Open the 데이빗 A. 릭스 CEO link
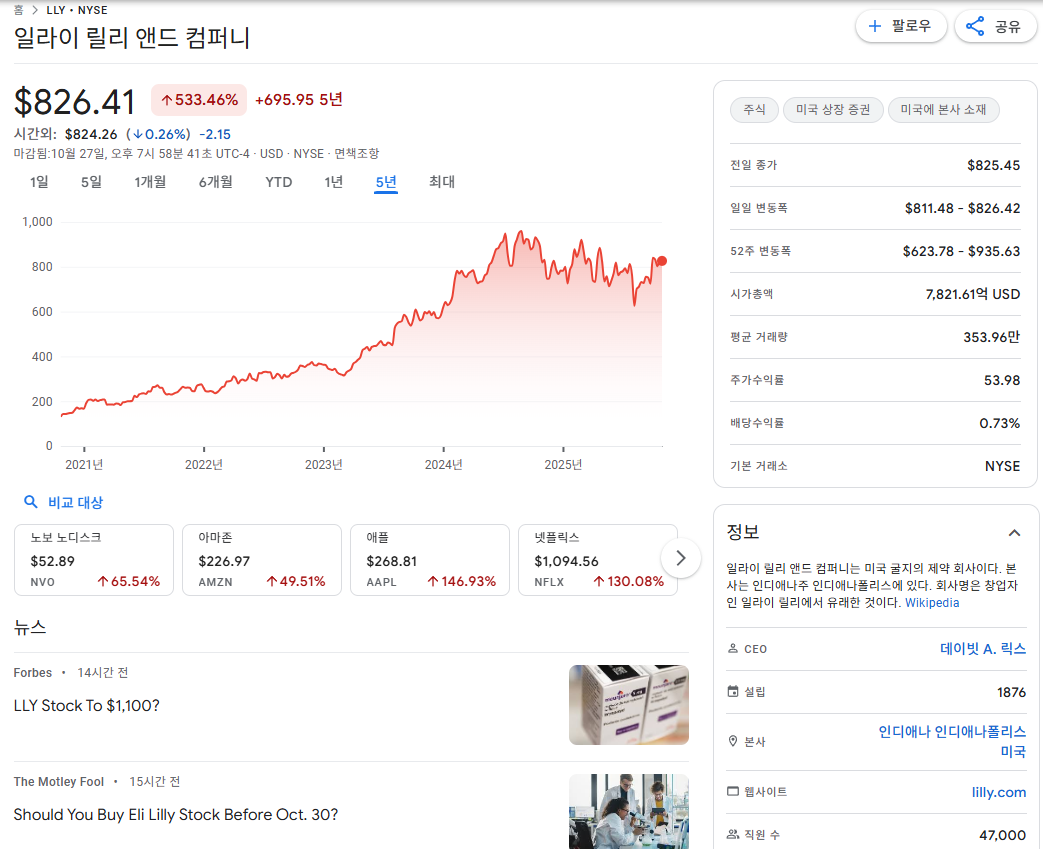Viewport: 1043px width, 849px height. point(982,648)
